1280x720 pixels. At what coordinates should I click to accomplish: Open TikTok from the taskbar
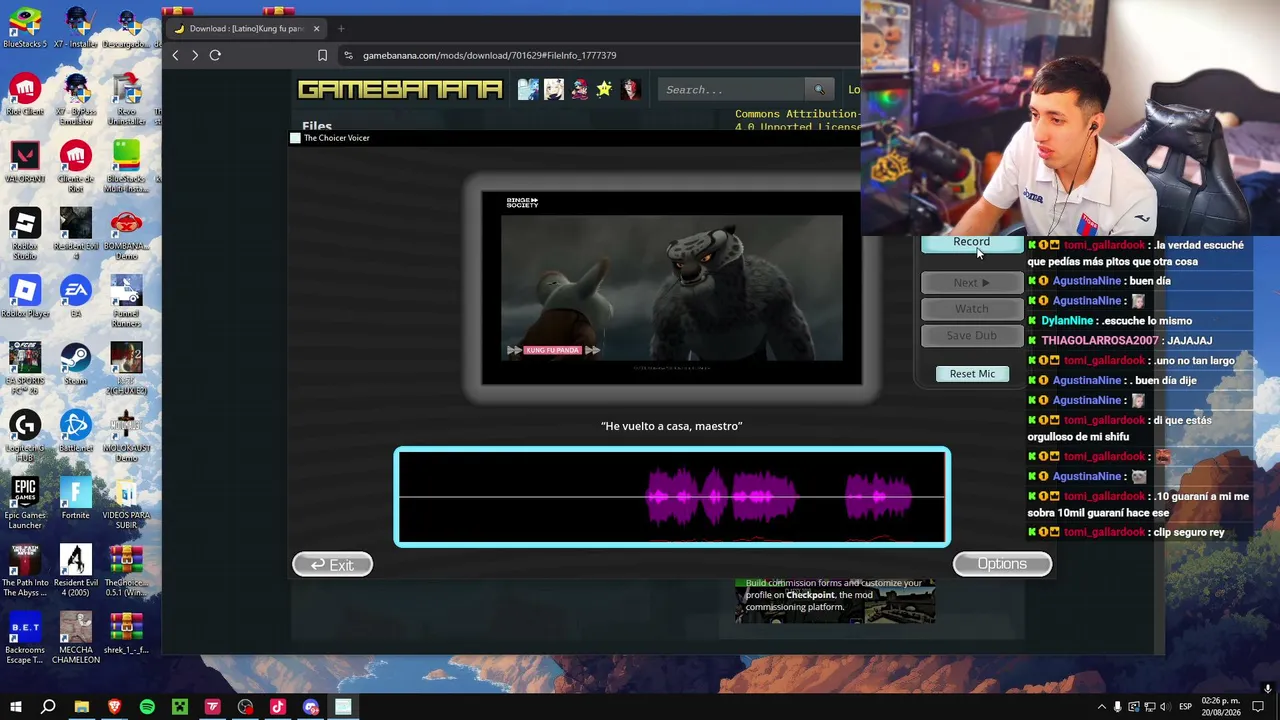278,707
